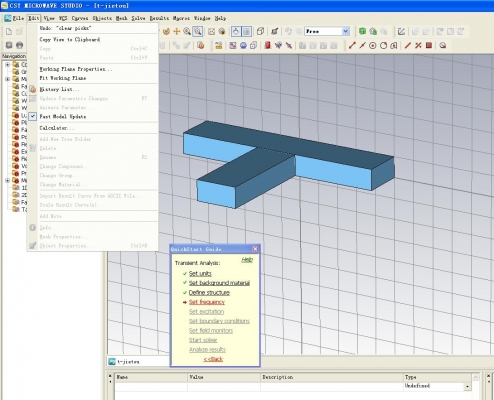Click the new file icon in toolbar

pos(9,31)
